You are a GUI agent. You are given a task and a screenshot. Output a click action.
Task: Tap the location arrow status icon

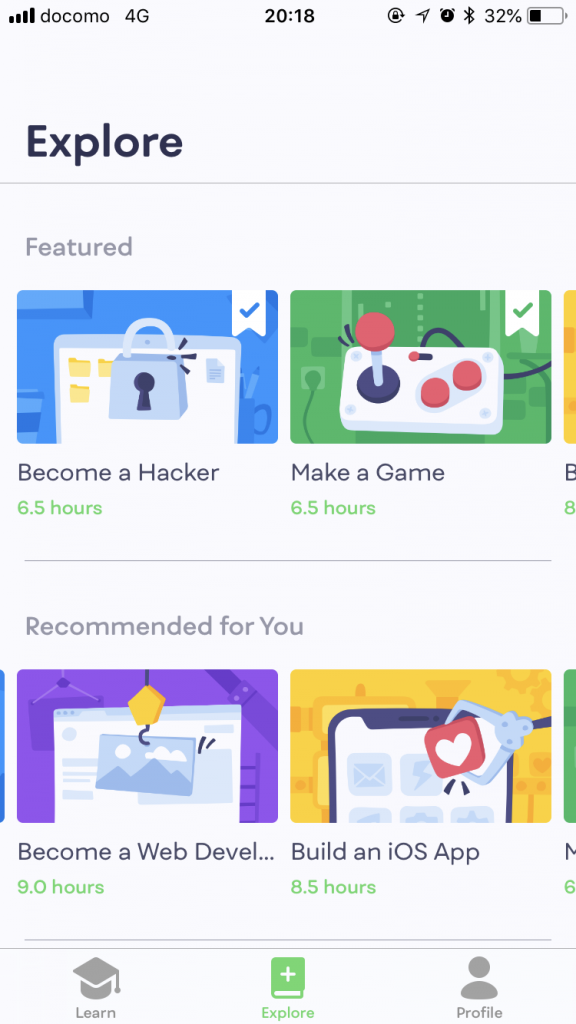[x=423, y=16]
